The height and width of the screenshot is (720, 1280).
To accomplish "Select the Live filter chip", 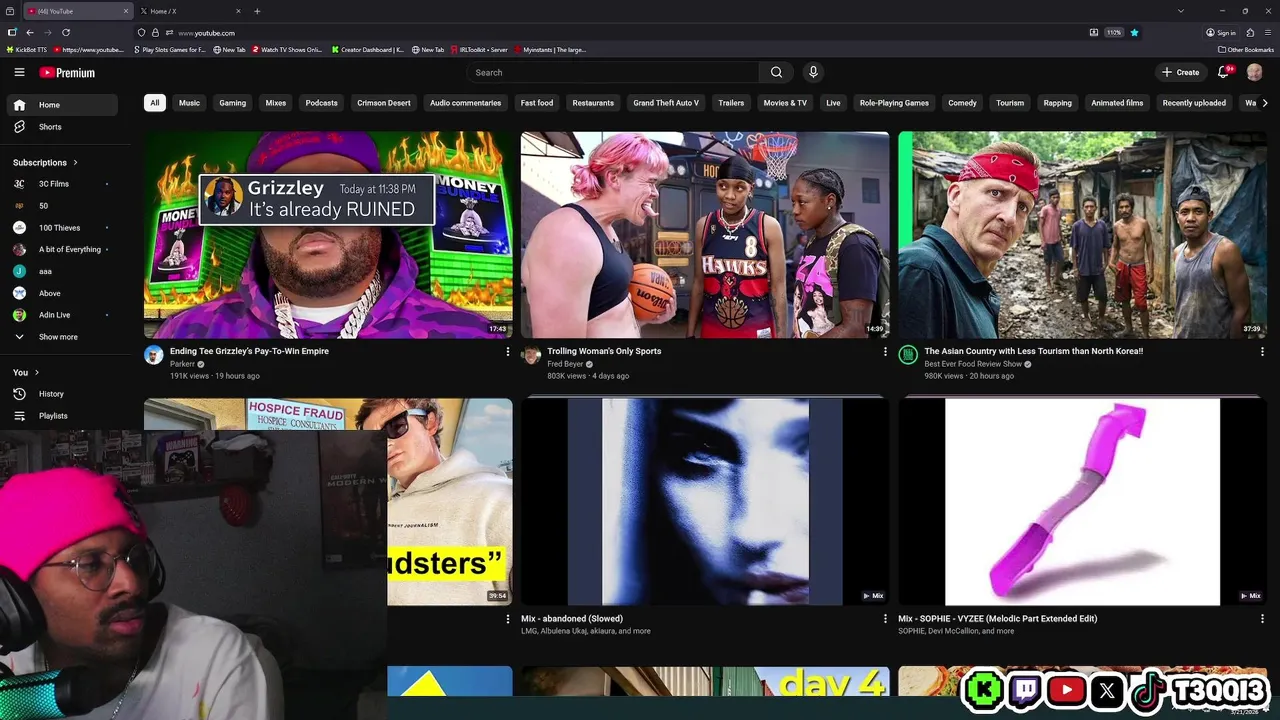I will coord(833,103).
